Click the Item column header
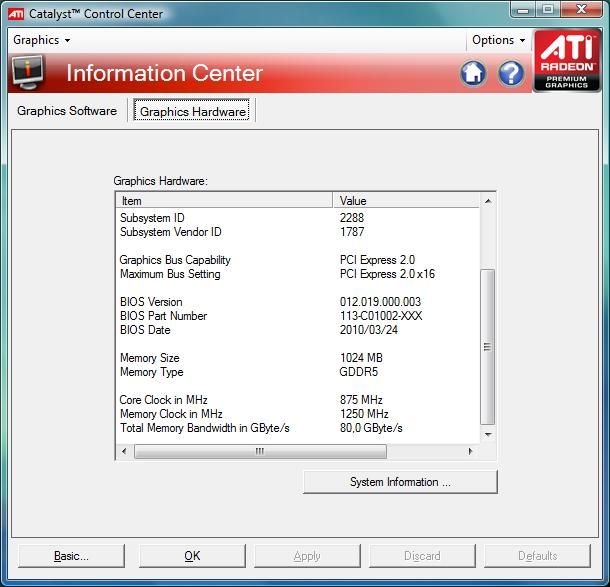 pyautogui.click(x=224, y=201)
